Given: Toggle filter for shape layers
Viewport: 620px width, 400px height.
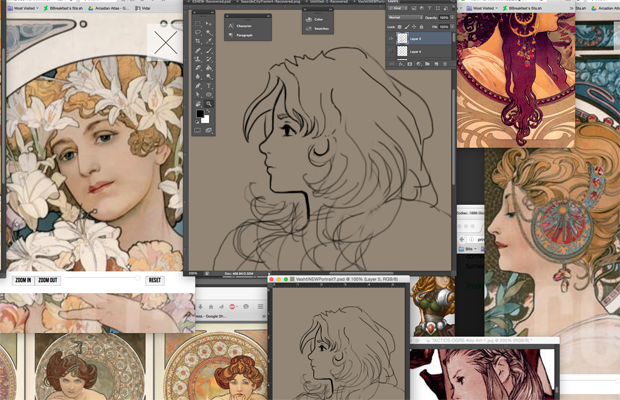Looking at the screenshot, I should pyautogui.click(x=438, y=8).
